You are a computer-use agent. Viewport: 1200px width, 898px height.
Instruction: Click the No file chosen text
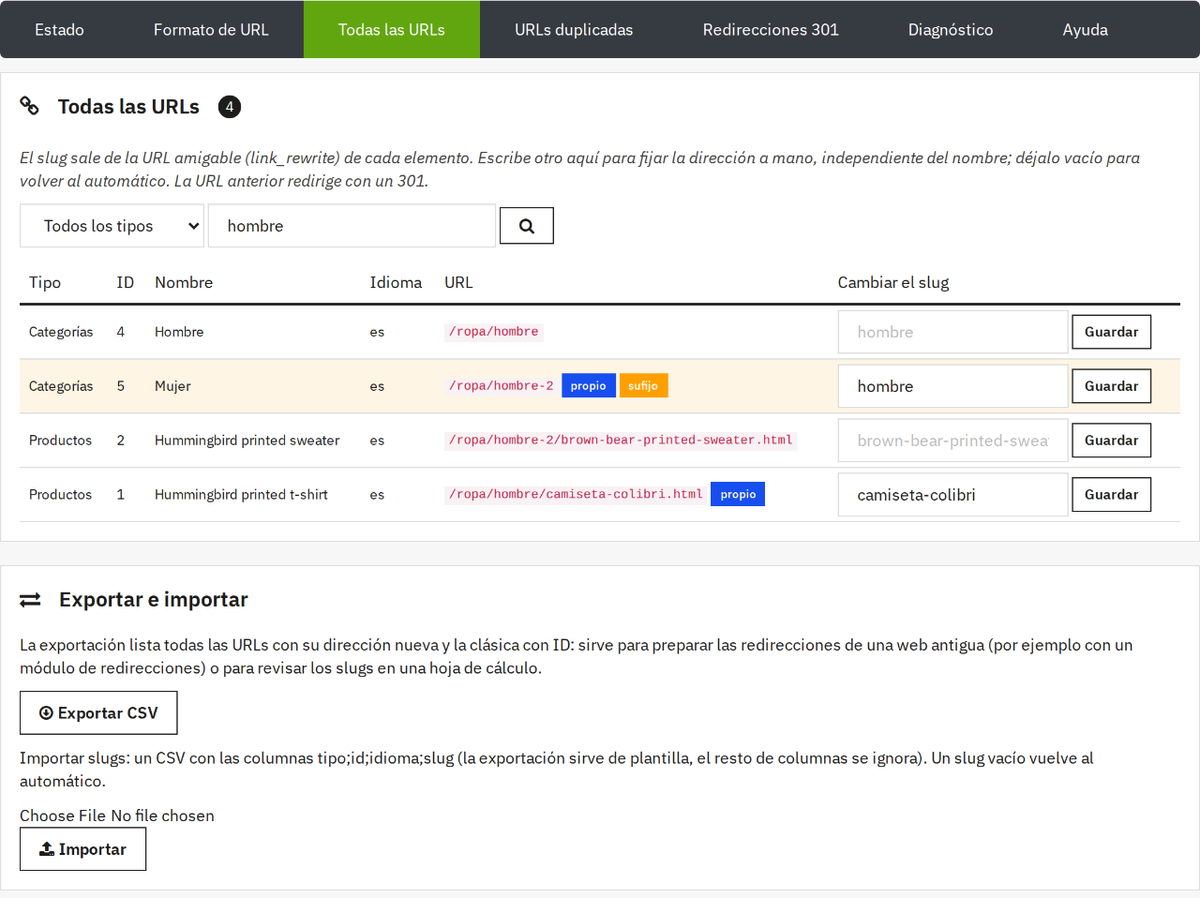163,815
